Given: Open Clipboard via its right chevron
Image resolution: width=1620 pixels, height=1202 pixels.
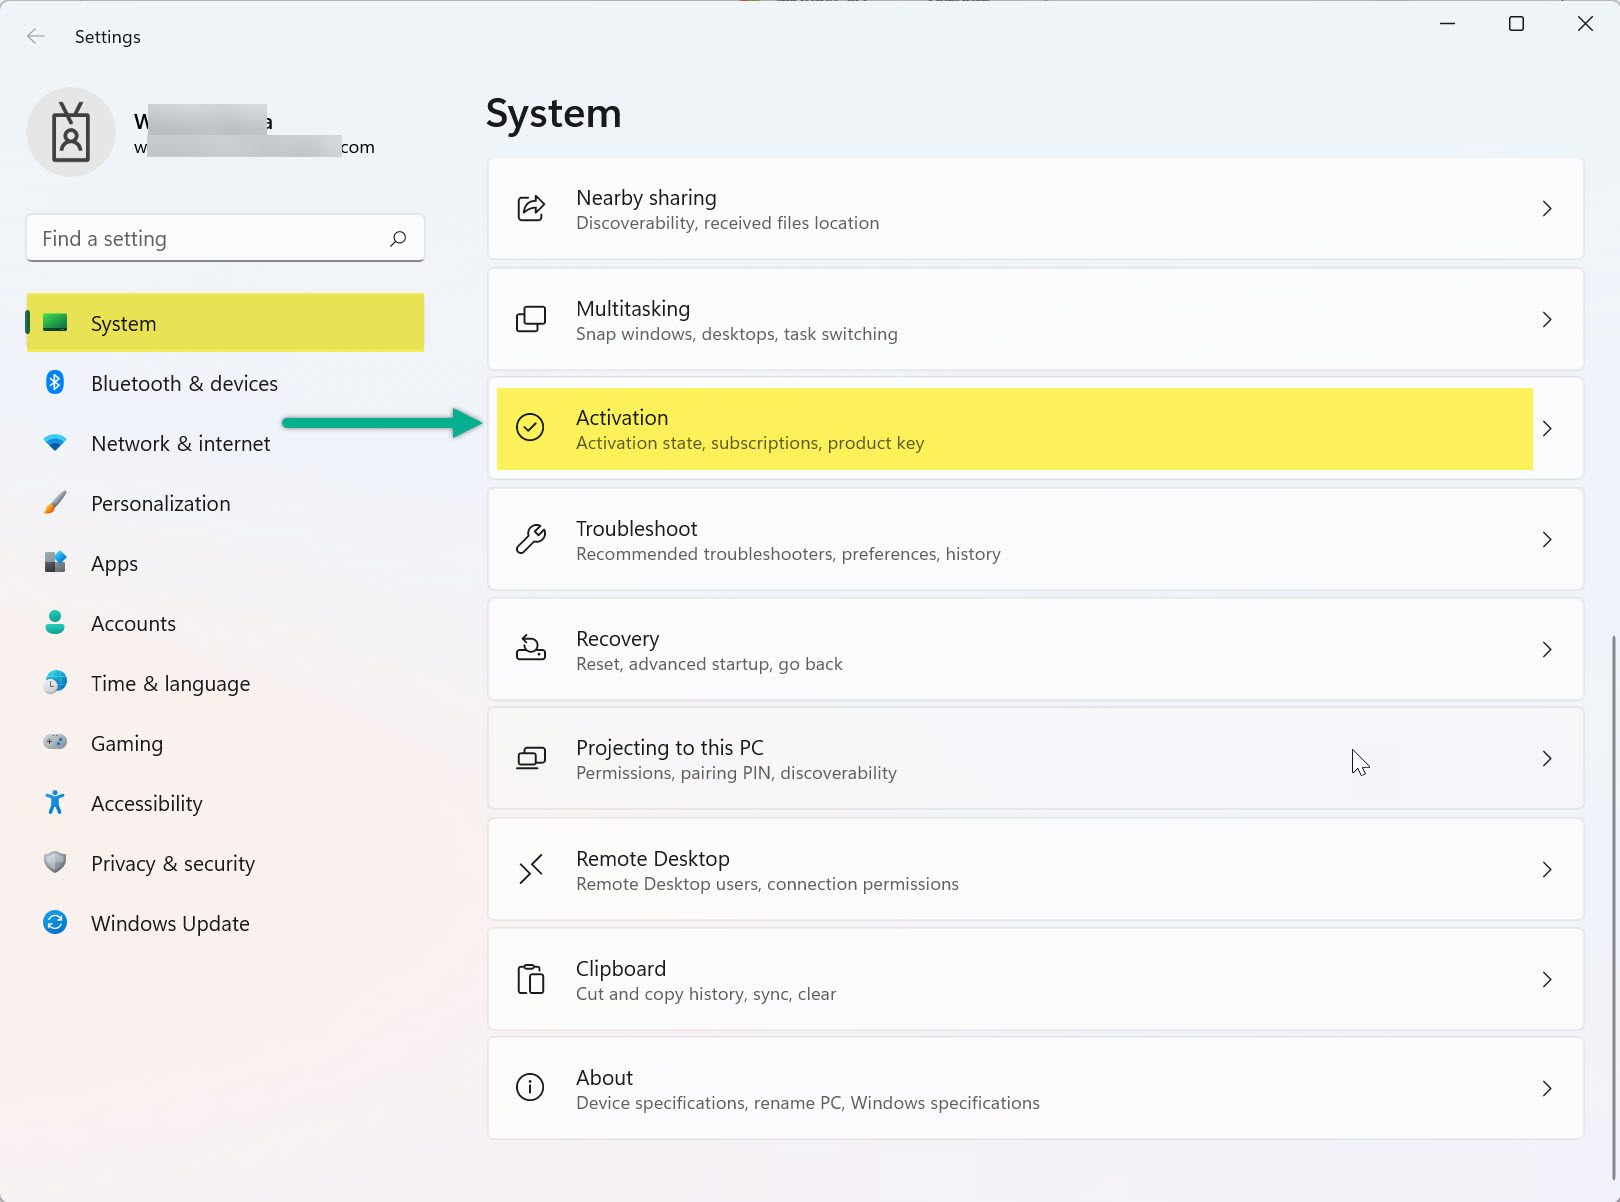Looking at the screenshot, I should (1547, 979).
